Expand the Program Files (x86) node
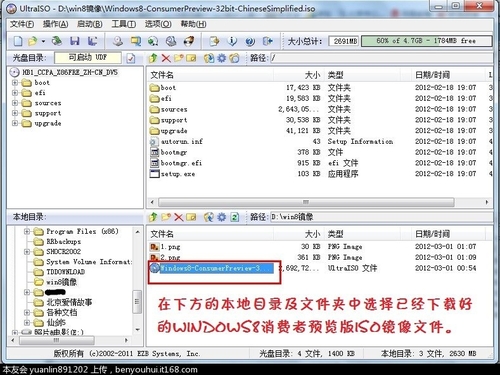500x375 pixels. tap(27, 231)
